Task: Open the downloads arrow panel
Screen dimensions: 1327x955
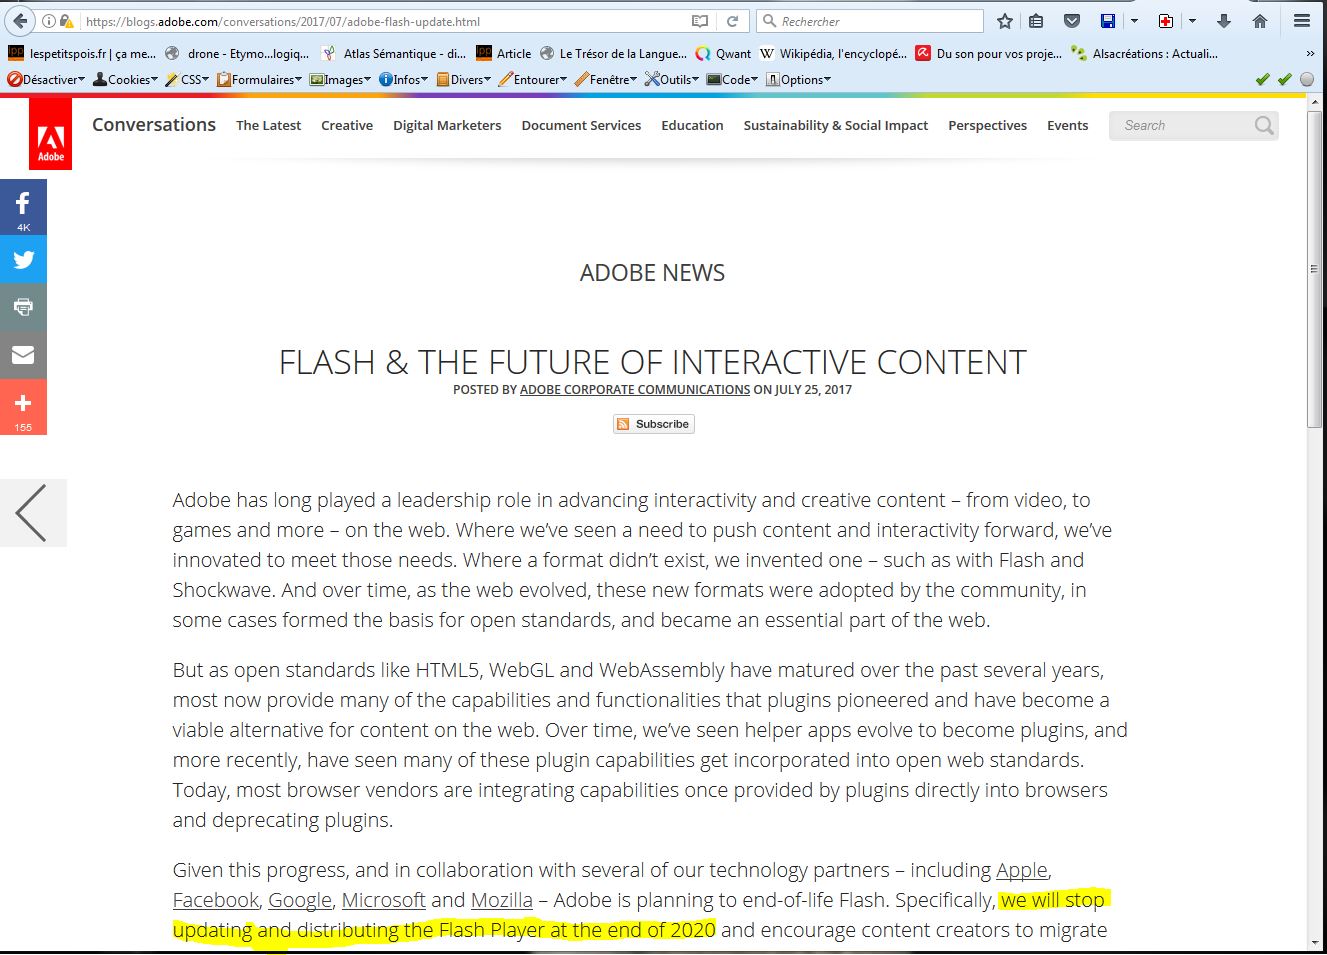Action: (x=1224, y=21)
